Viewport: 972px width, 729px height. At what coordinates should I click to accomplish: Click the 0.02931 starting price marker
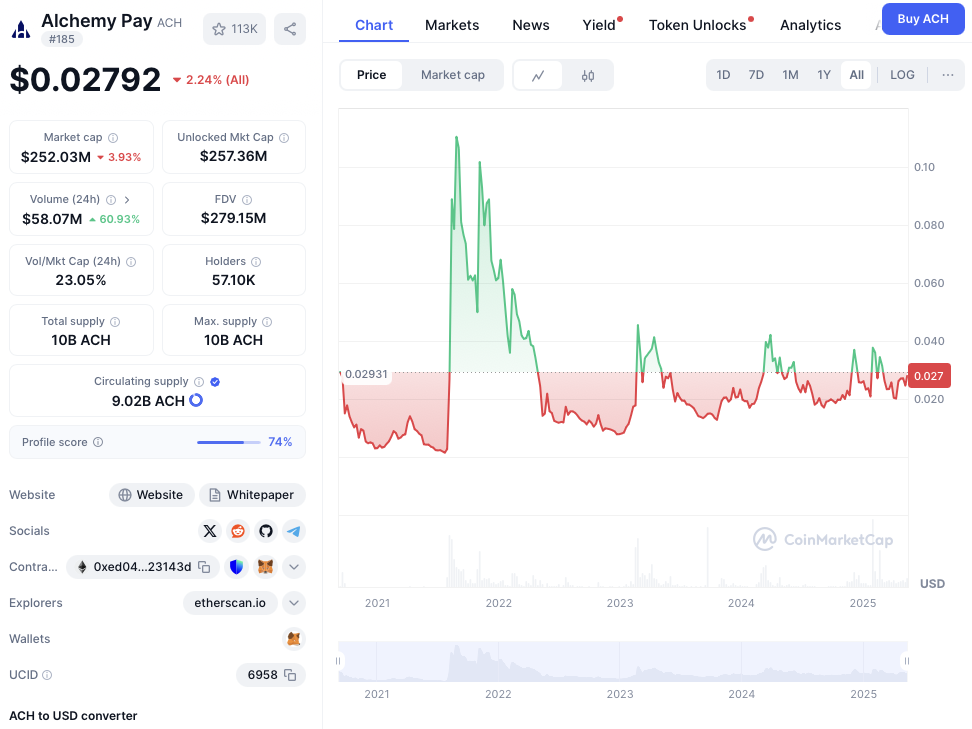click(x=366, y=374)
